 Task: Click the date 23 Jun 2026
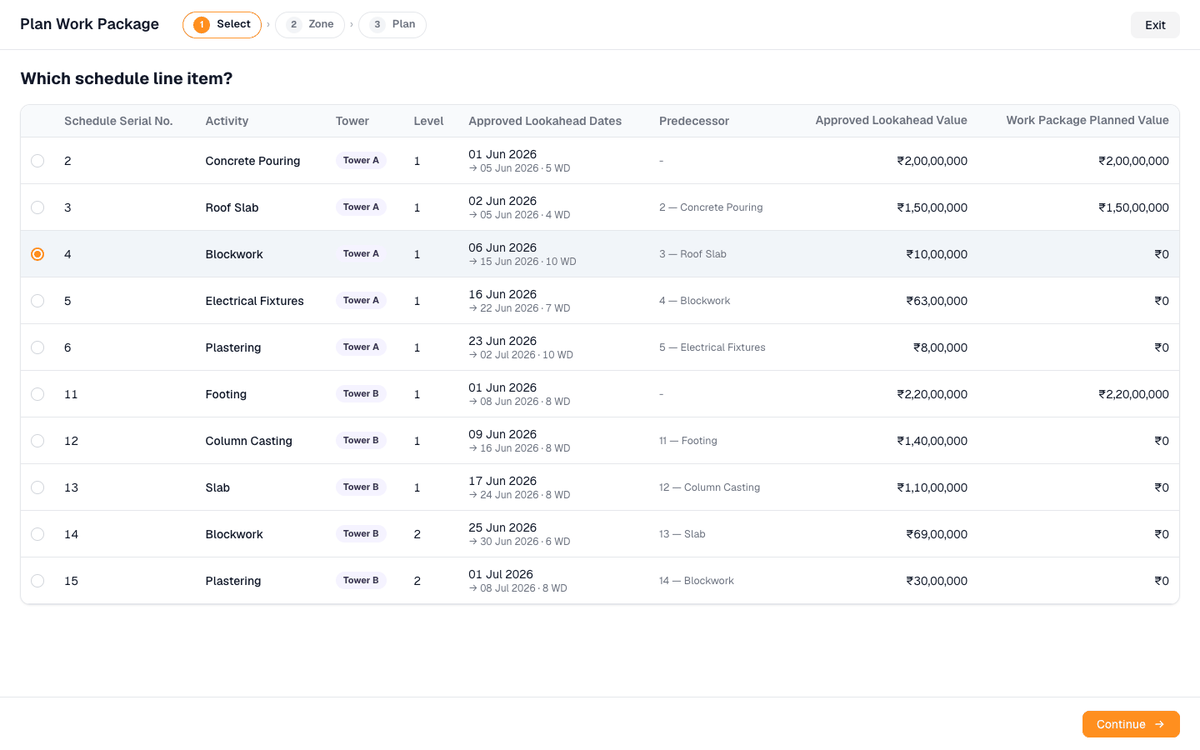(x=502, y=341)
